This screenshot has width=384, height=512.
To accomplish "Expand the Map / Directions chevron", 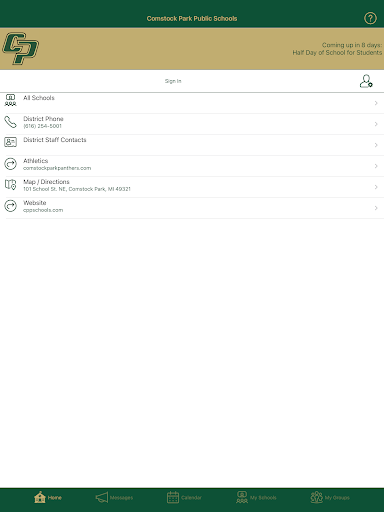I will pos(376,187).
